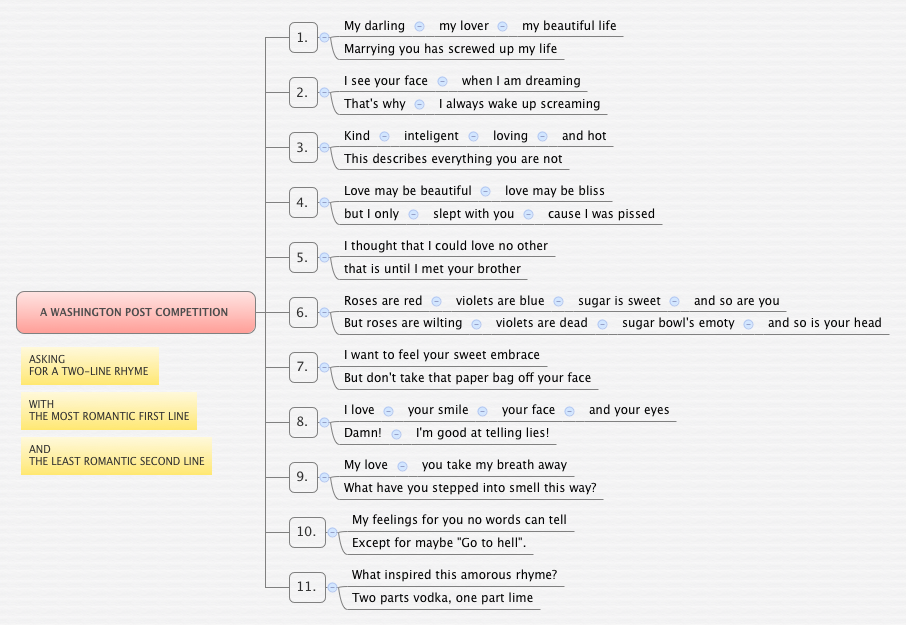Collapse the branch after "Roses are red"
This screenshot has width=906, height=625.
(x=436, y=300)
